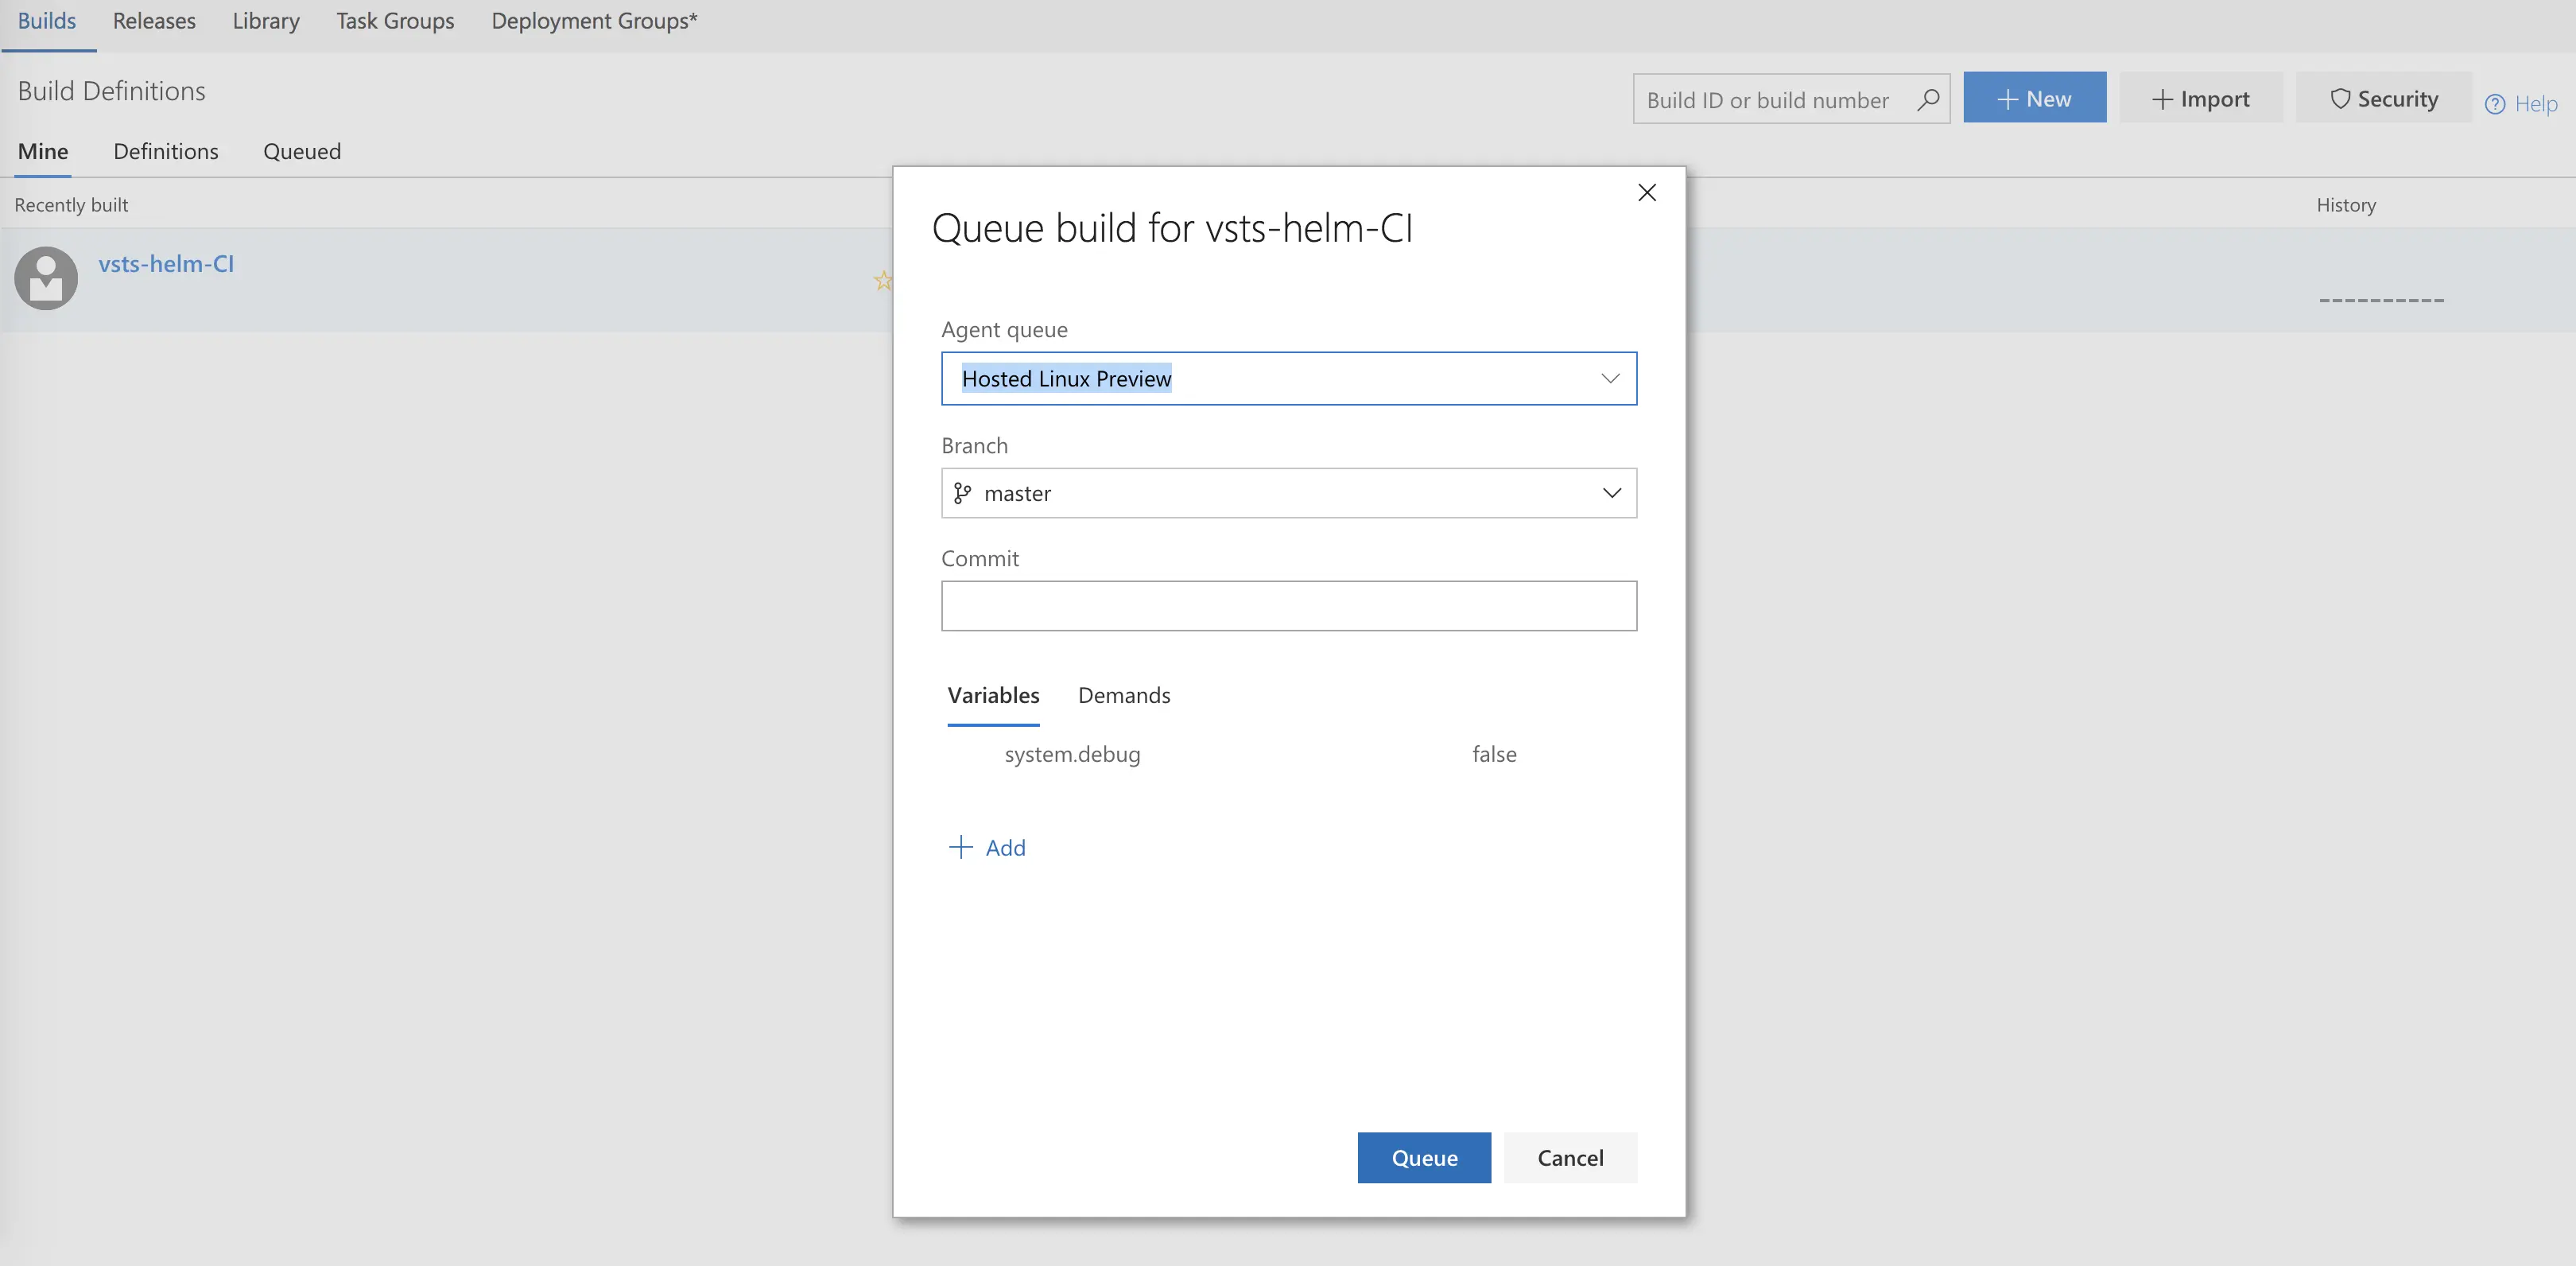Click the vsts-helm-CI avatar icon
The image size is (2576, 1266).
tap(46, 278)
